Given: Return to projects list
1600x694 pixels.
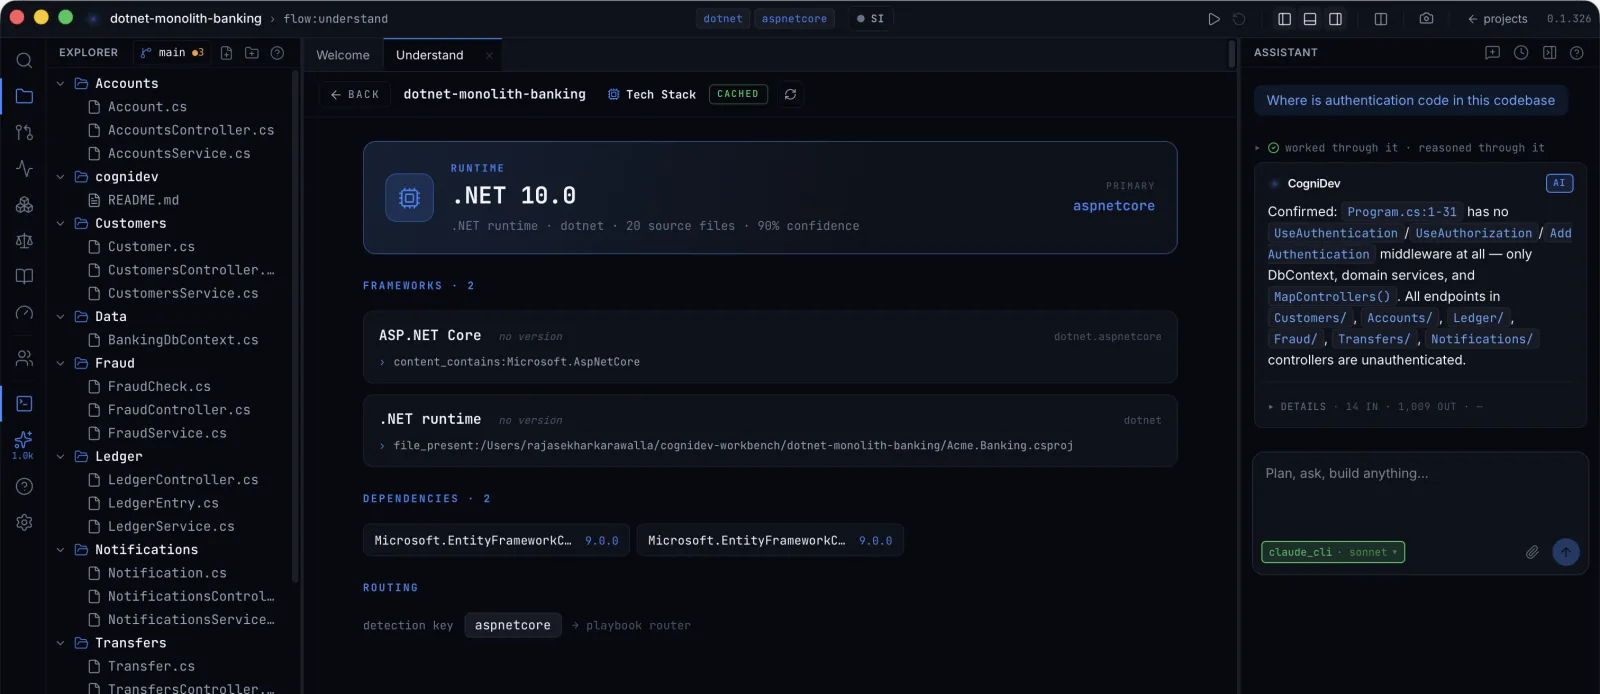Looking at the screenshot, I should click(x=1497, y=19).
